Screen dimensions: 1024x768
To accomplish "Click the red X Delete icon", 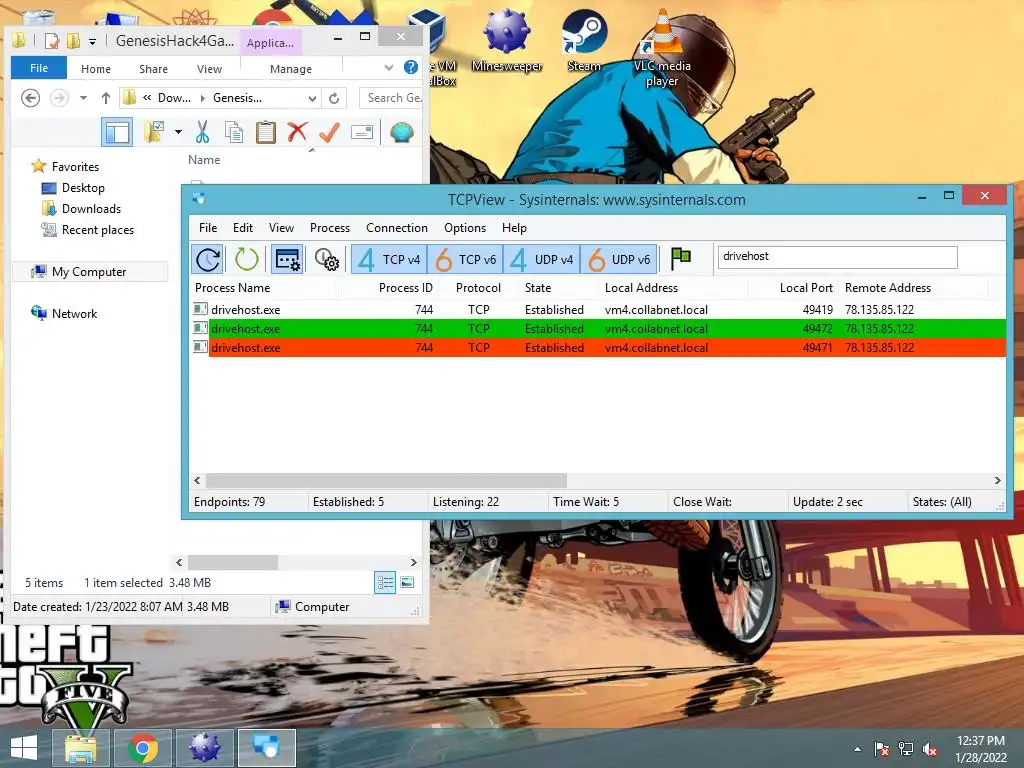I will [297, 132].
